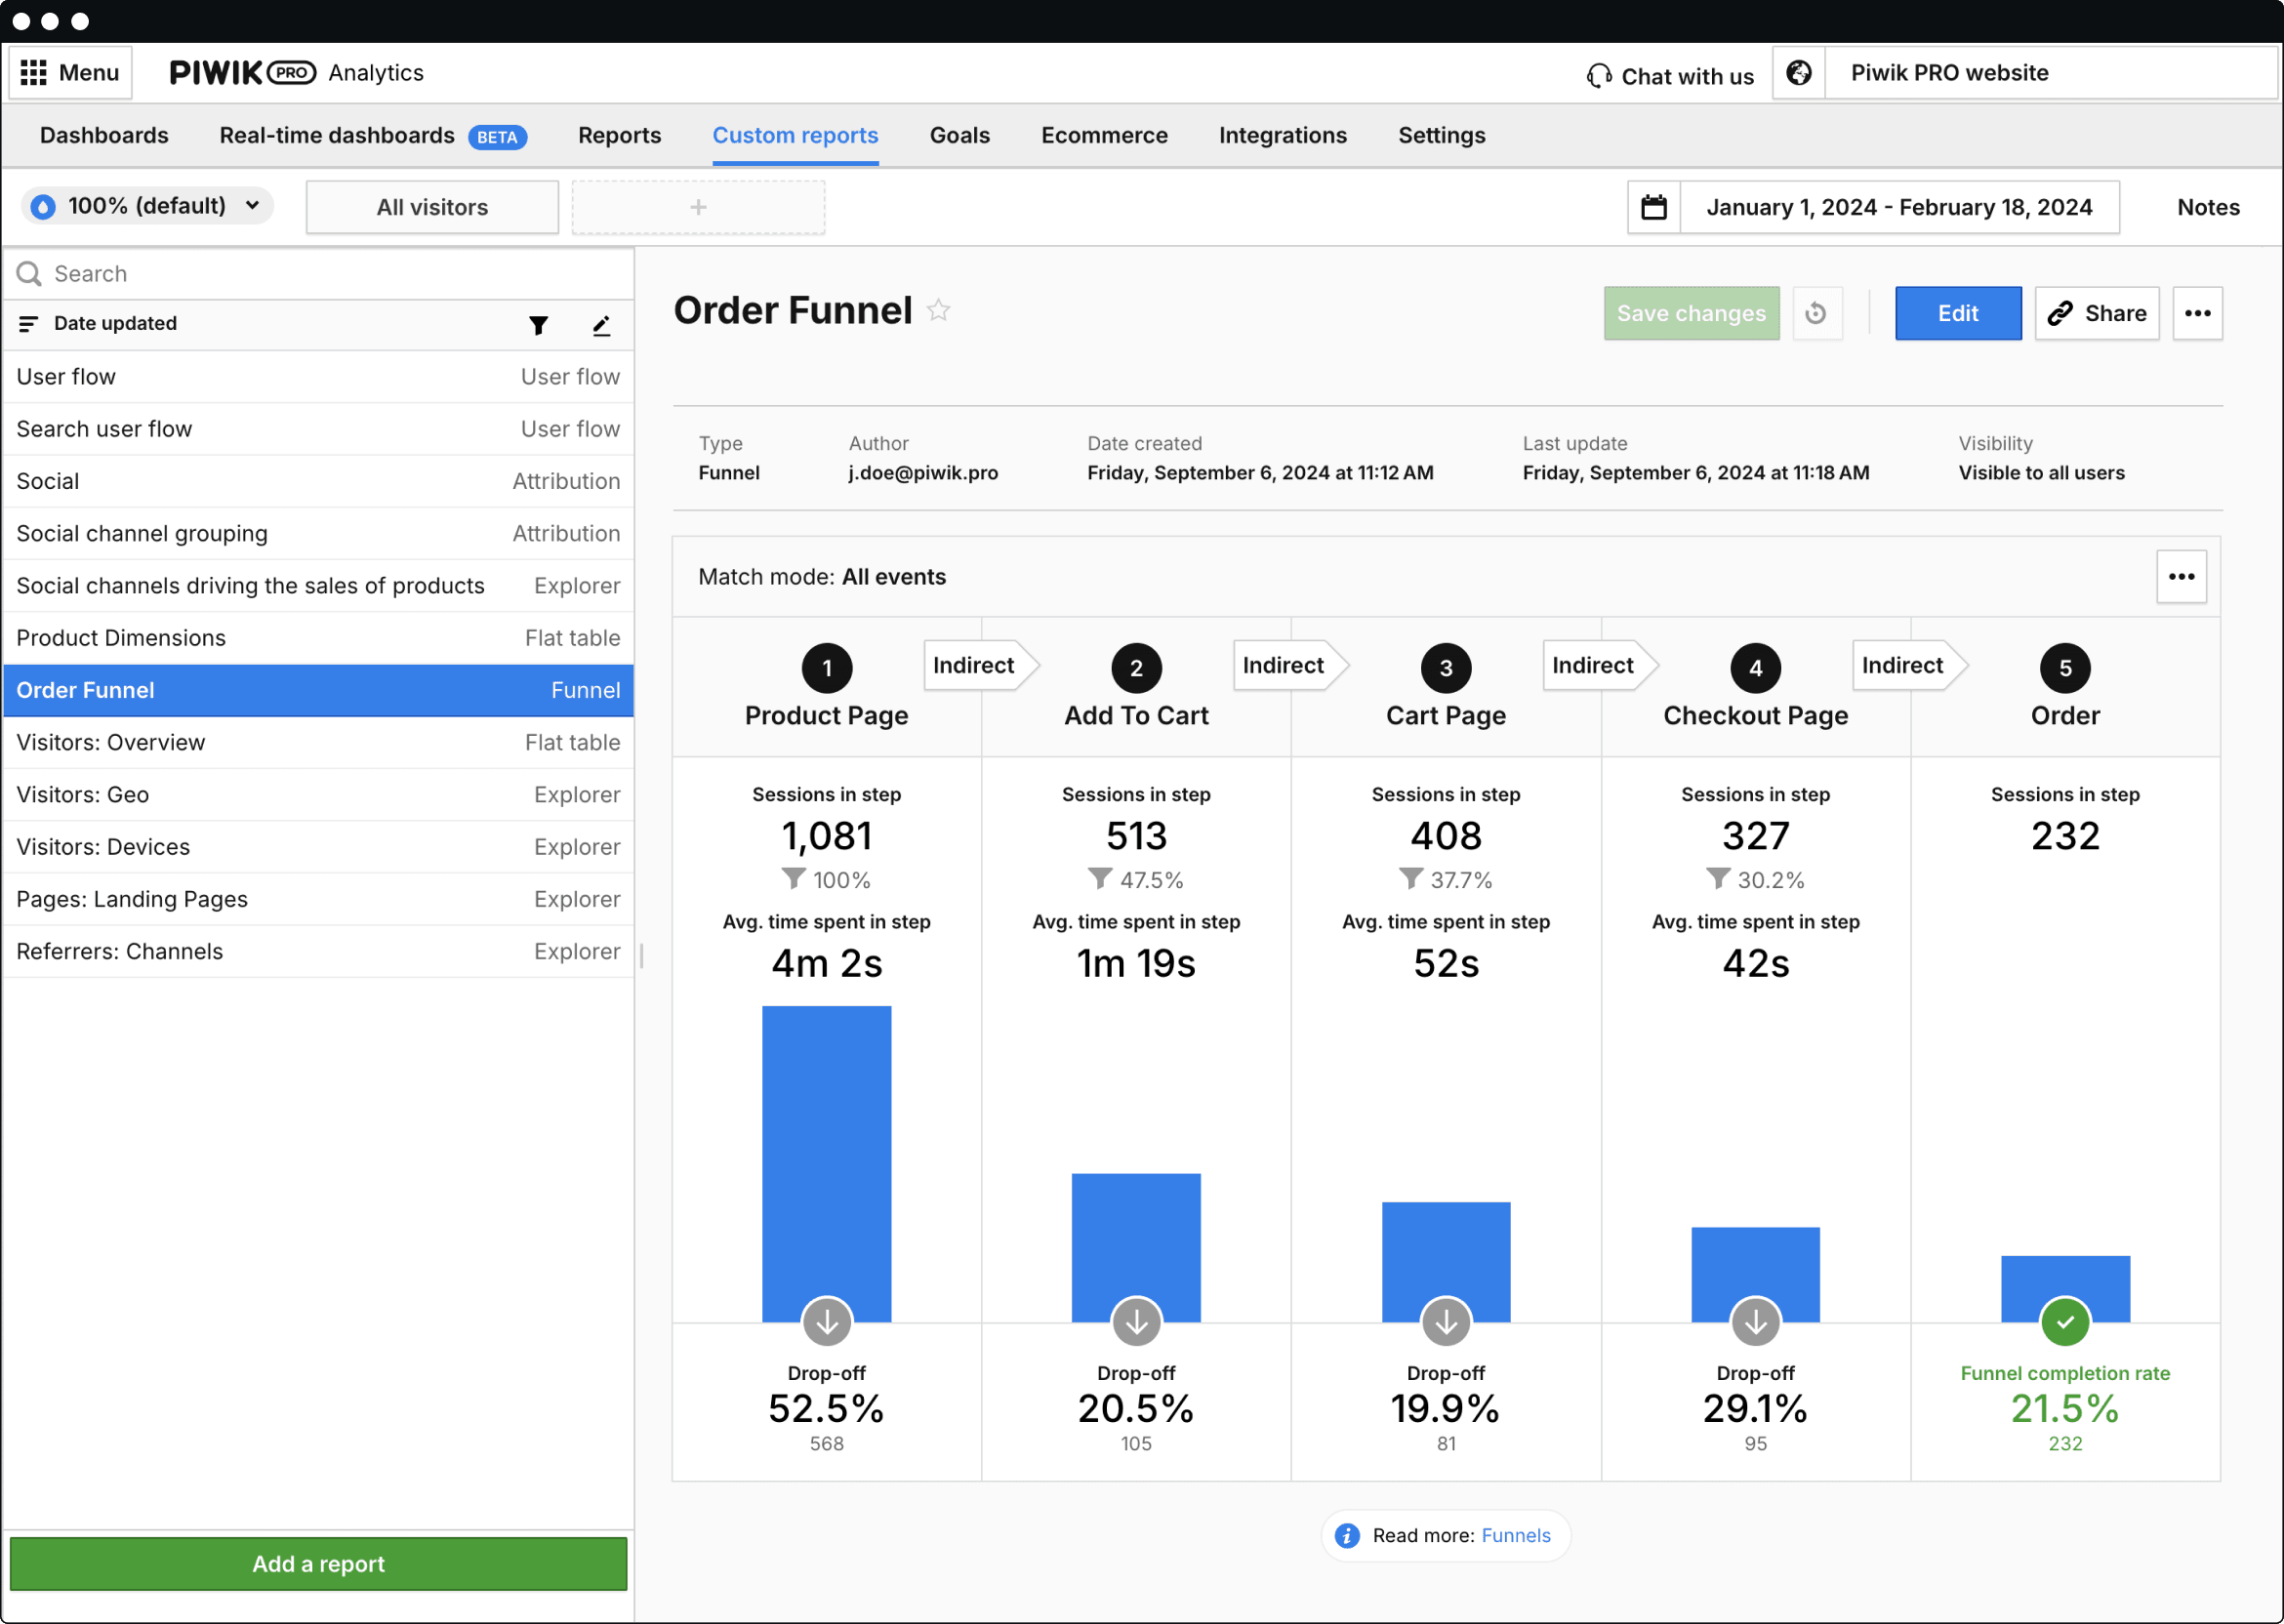The height and width of the screenshot is (1624, 2284).
Task: Open the filter icon above the report list
Action: pos(538,325)
